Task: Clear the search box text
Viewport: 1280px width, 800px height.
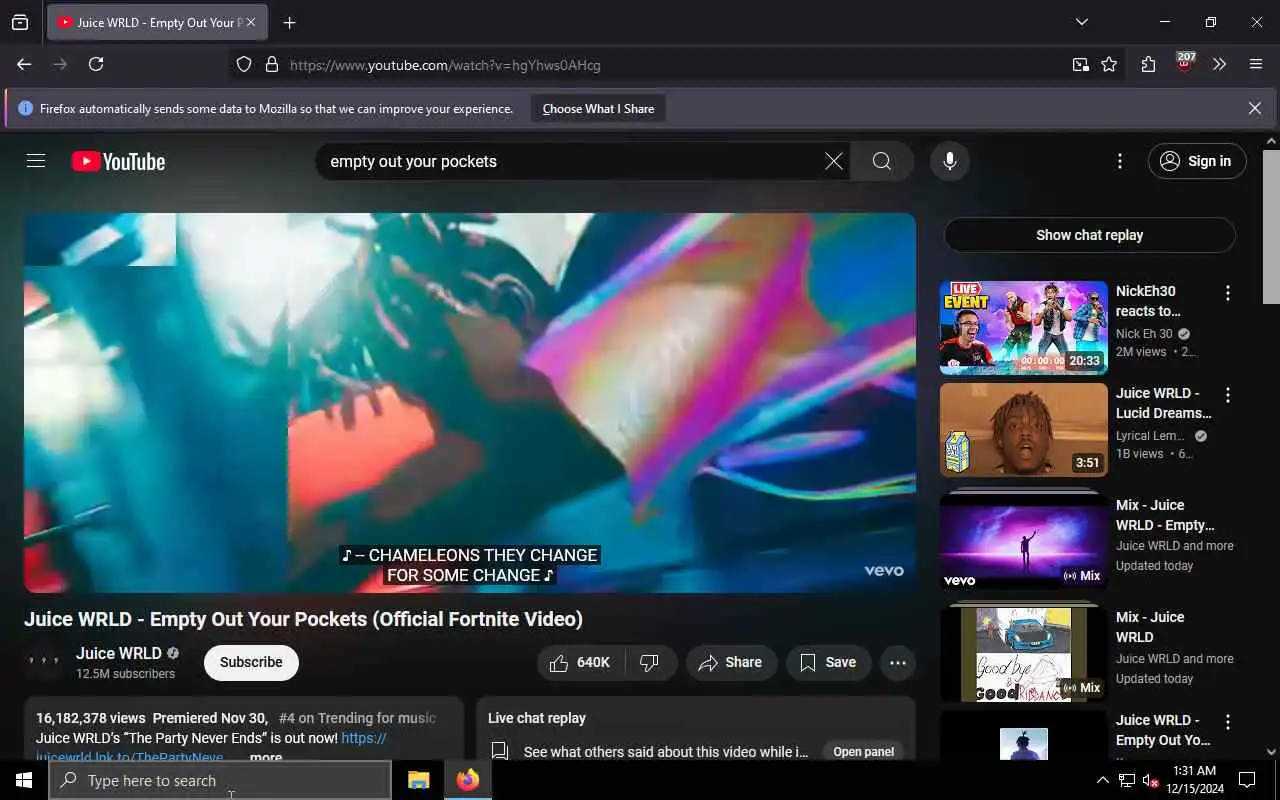Action: click(833, 161)
